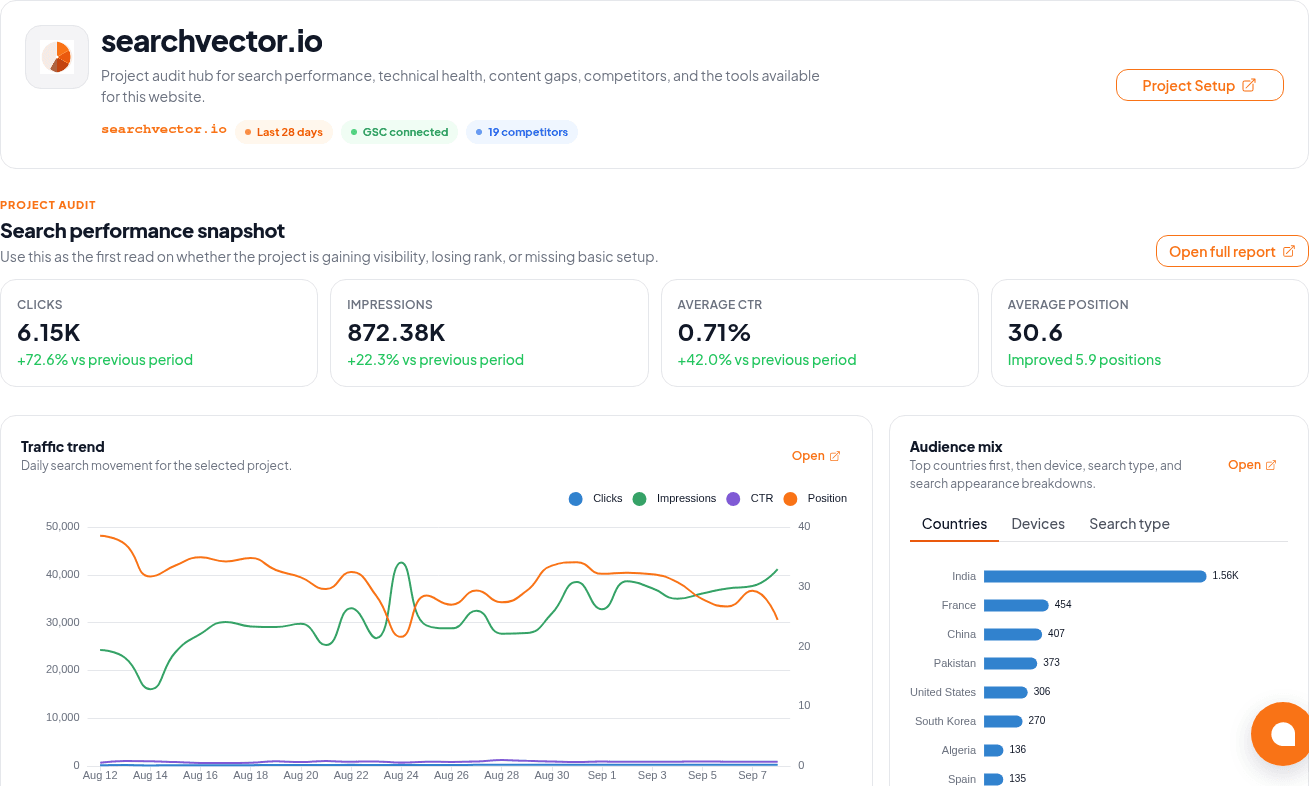The image size is (1309, 786).
Task: Click the '407' China value label
Action: pos(1056,634)
